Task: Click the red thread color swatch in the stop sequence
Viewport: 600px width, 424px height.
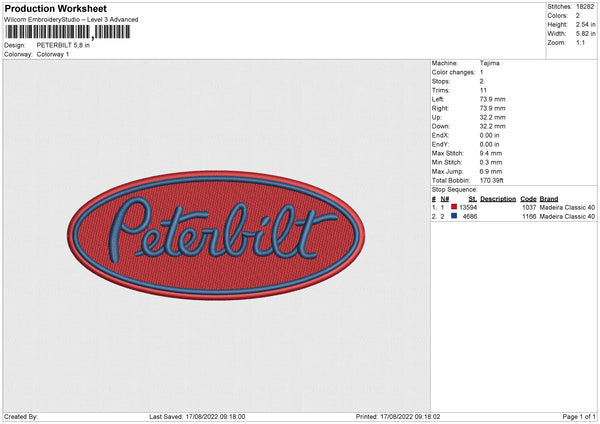Action: click(x=454, y=207)
